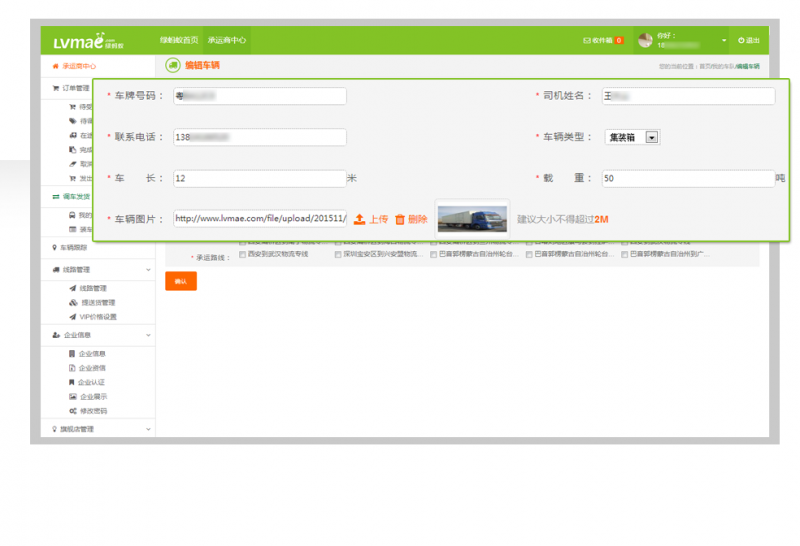The width and height of the screenshot is (800, 546).
Task: Check the 巴音郭楞蒙古自治州到广 route
Action: click(x=624, y=254)
